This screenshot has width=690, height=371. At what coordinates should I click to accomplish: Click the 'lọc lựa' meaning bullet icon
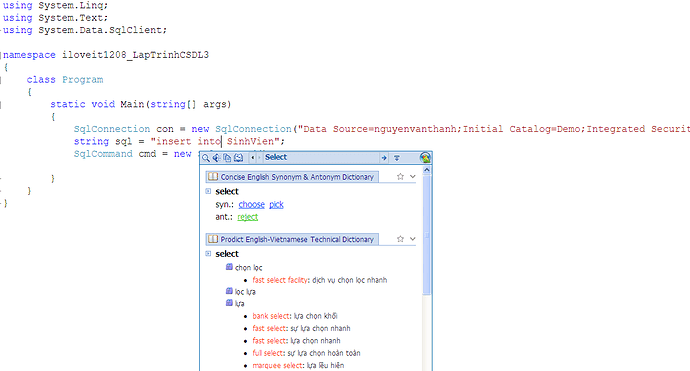tap(229, 291)
